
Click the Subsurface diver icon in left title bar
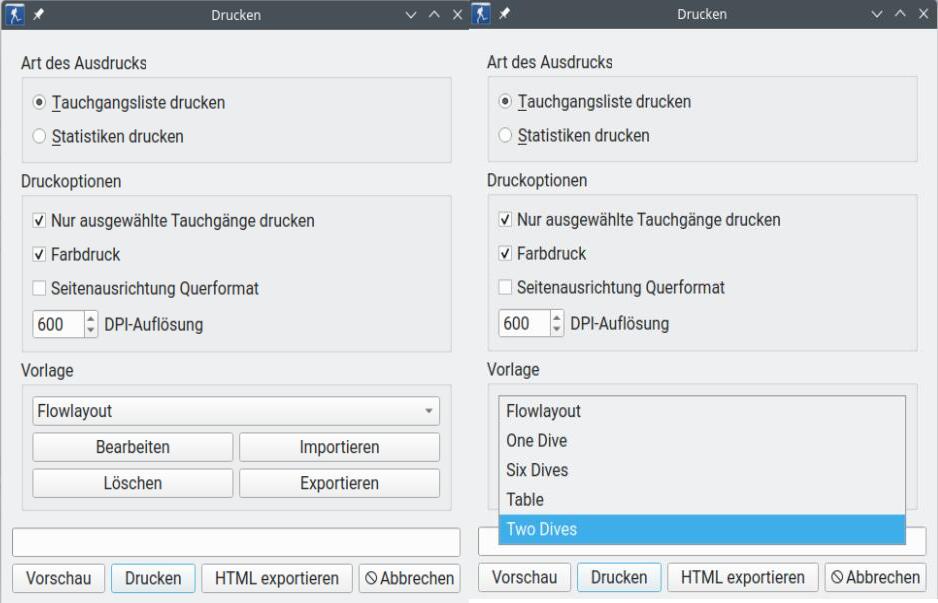click(x=14, y=14)
